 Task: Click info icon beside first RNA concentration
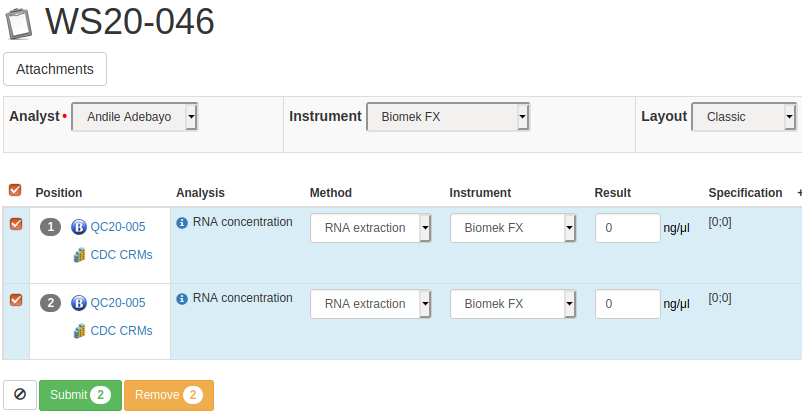pyautogui.click(x=182, y=223)
